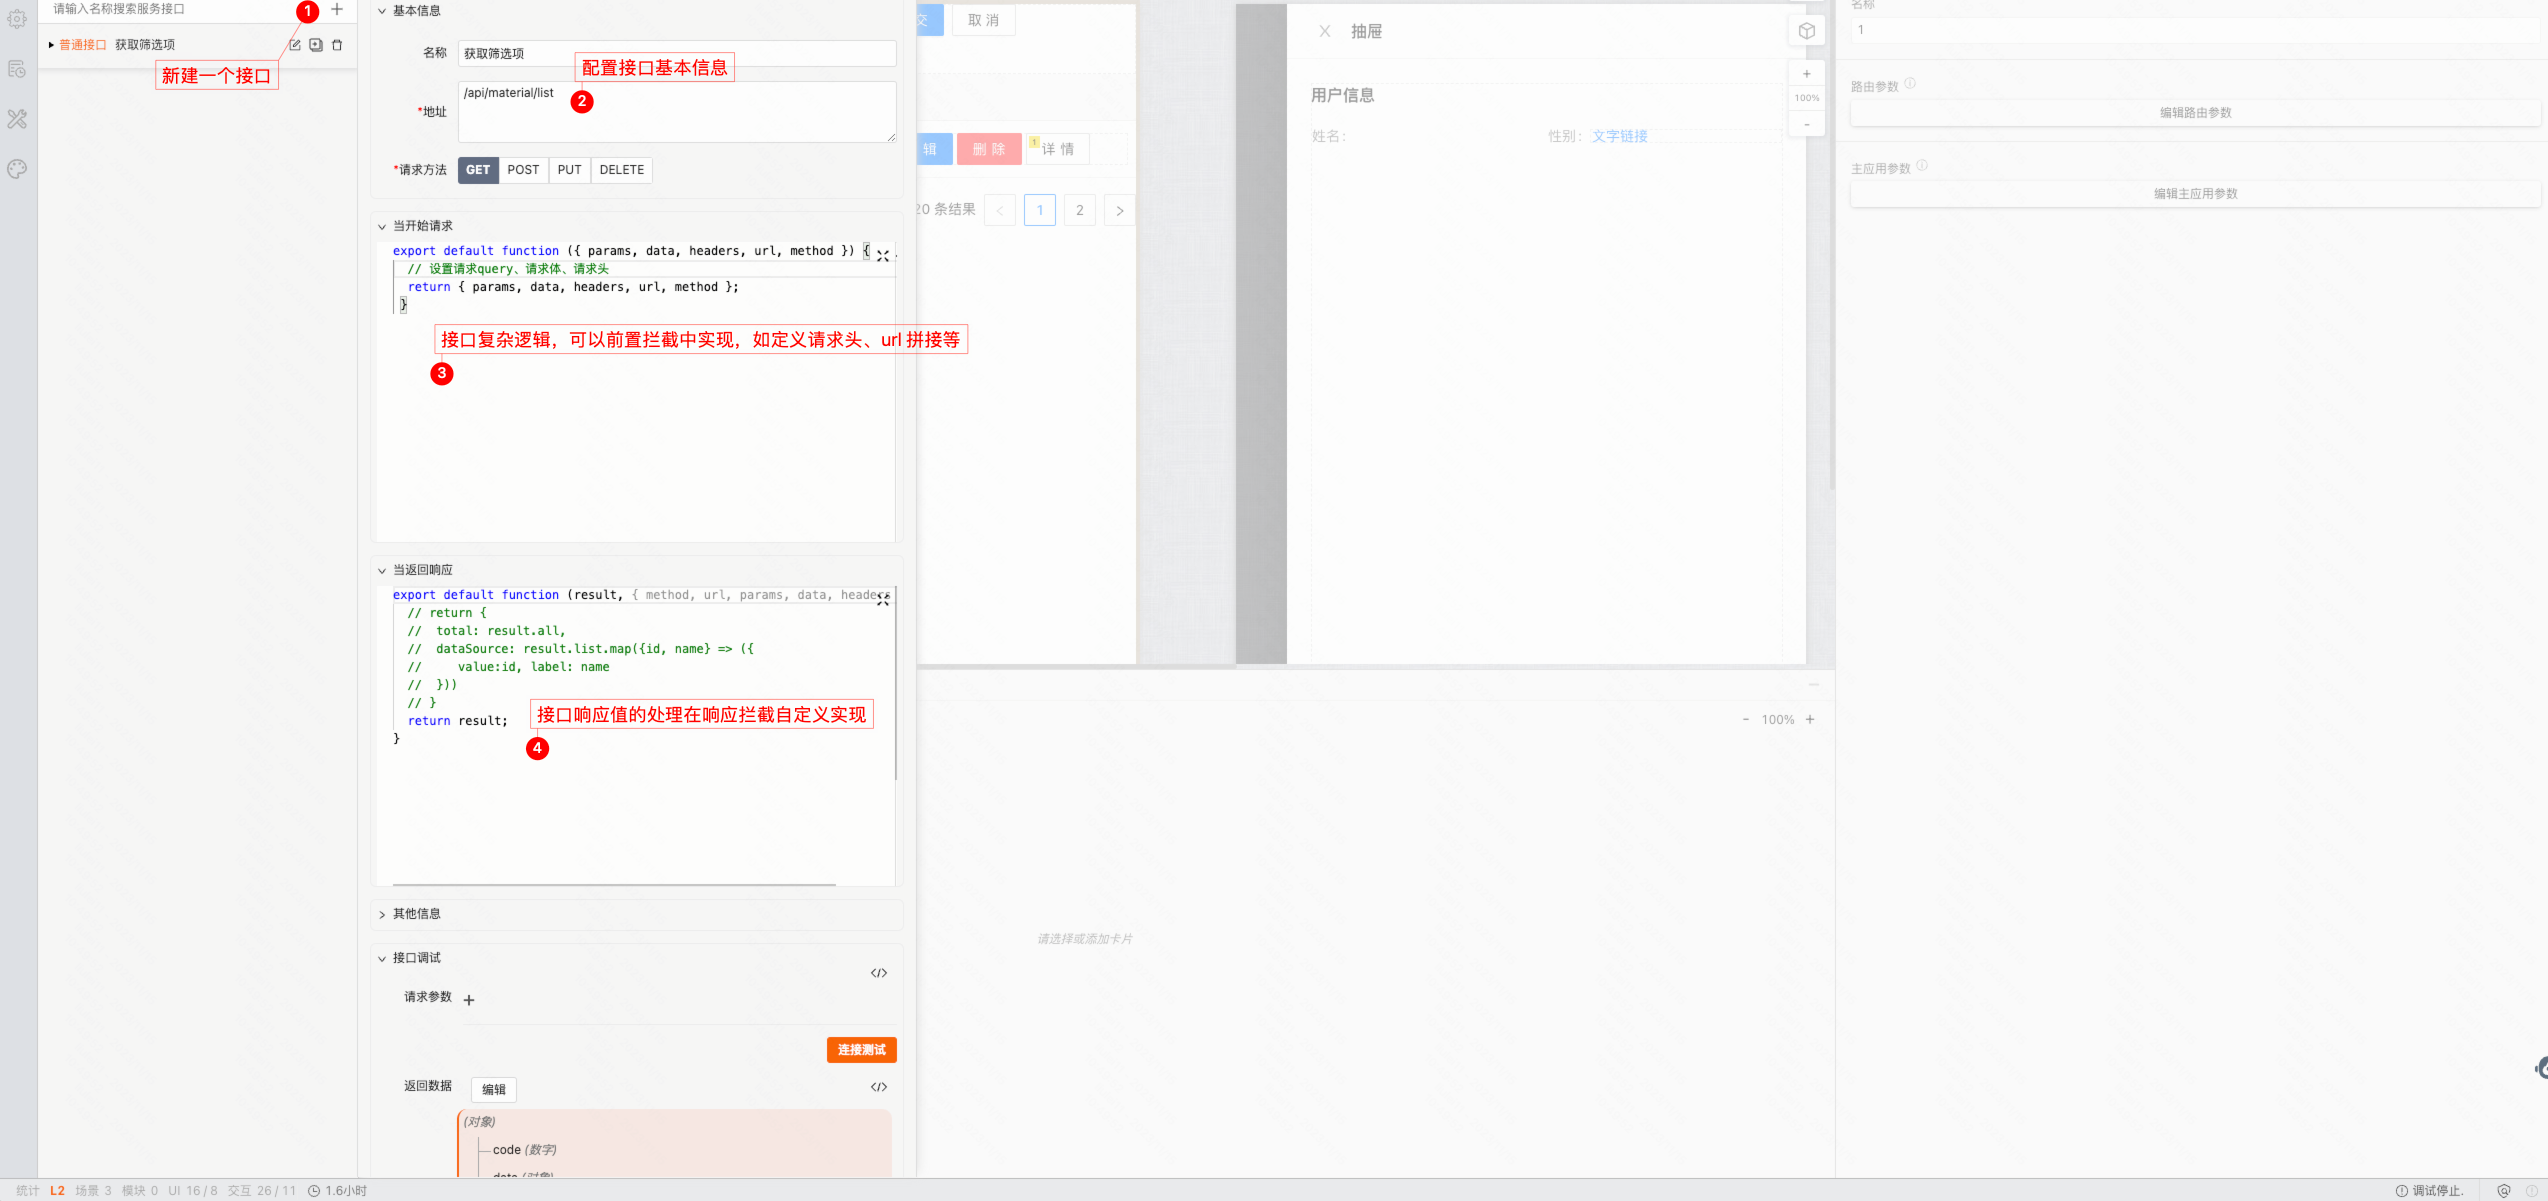Click the 100% zoom label on canvas
Image resolution: width=2548 pixels, height=1201 pixels.
pos(1807,98)
